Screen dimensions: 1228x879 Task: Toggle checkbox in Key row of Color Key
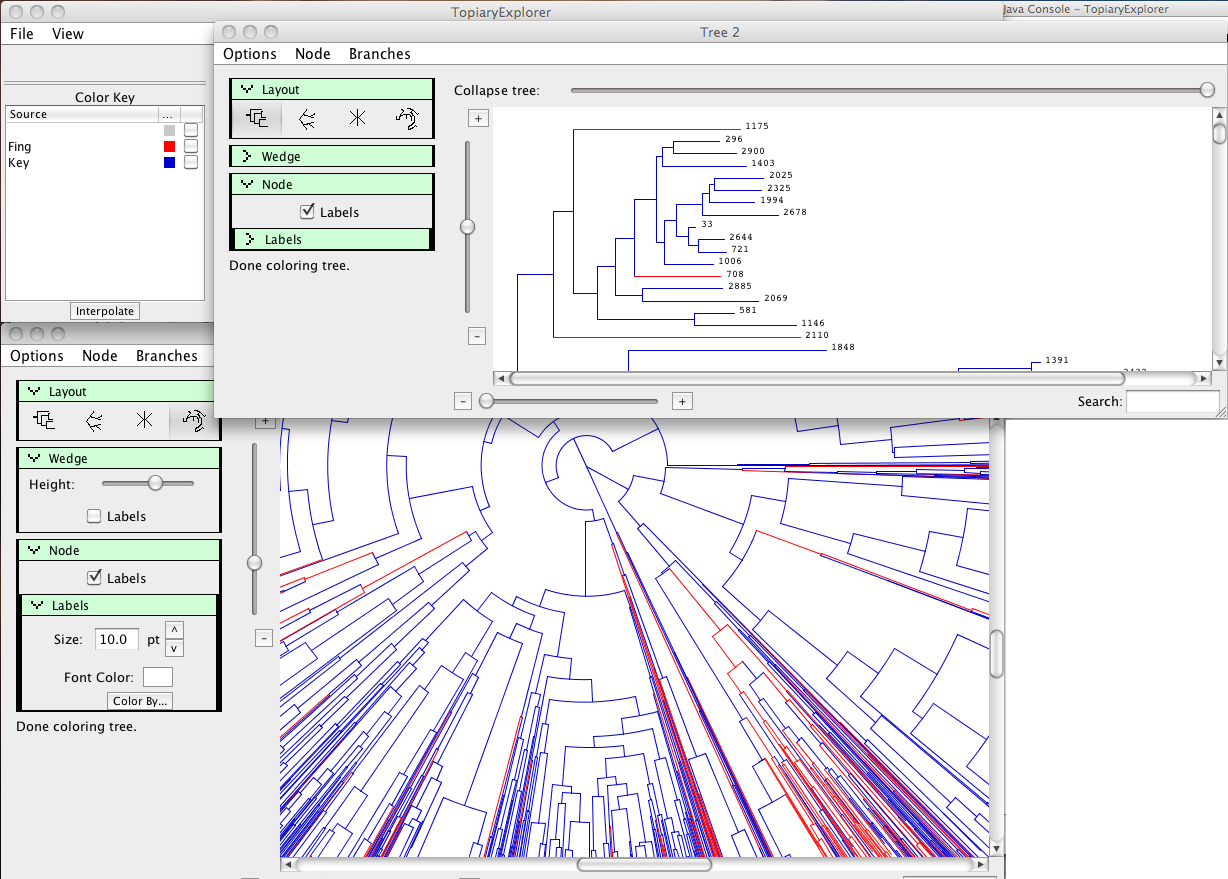tap(191, 162)
